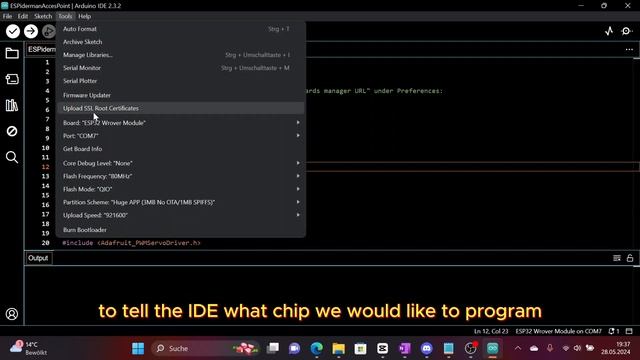Choose Auto Format from Tools menu
Image resolution: width=640 pixels, height=360 pixels.
pyautogui.click(x=180, y=29)
